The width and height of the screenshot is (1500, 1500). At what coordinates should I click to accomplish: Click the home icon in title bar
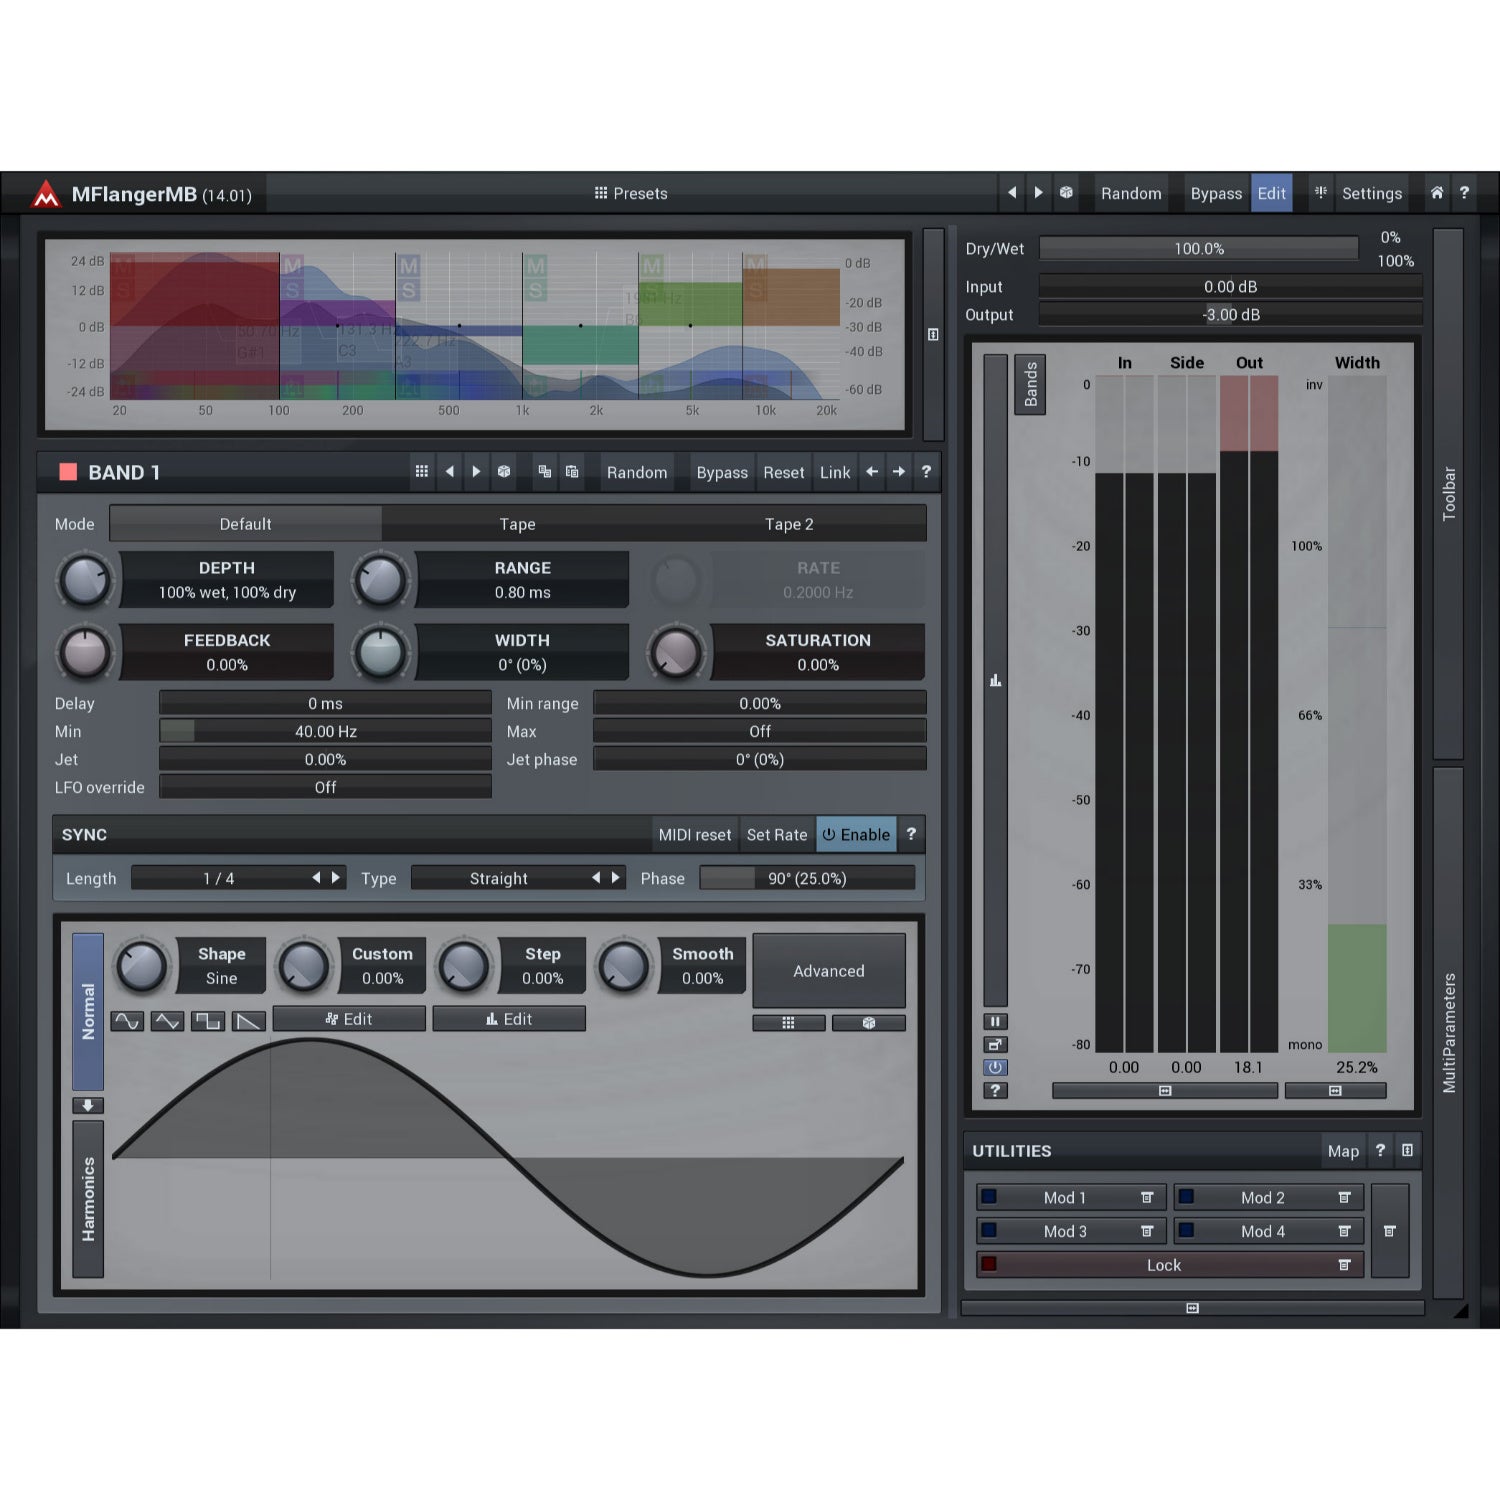pos(1436,193)
